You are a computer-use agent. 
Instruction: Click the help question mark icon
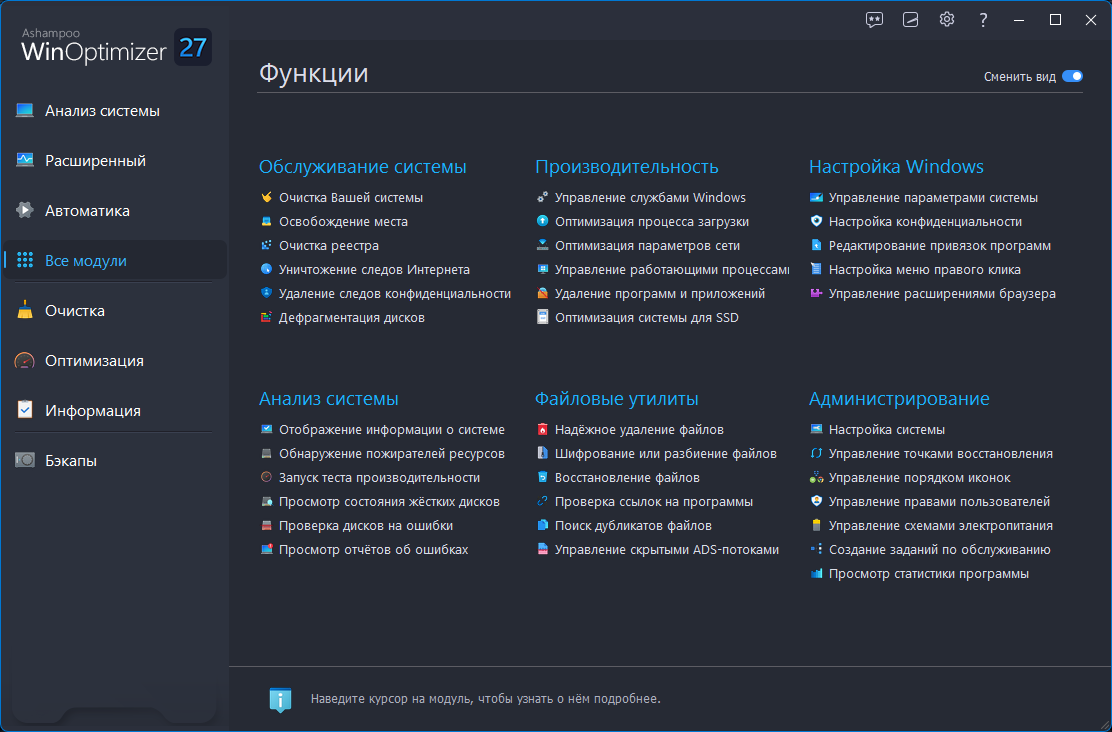[983, 20]
